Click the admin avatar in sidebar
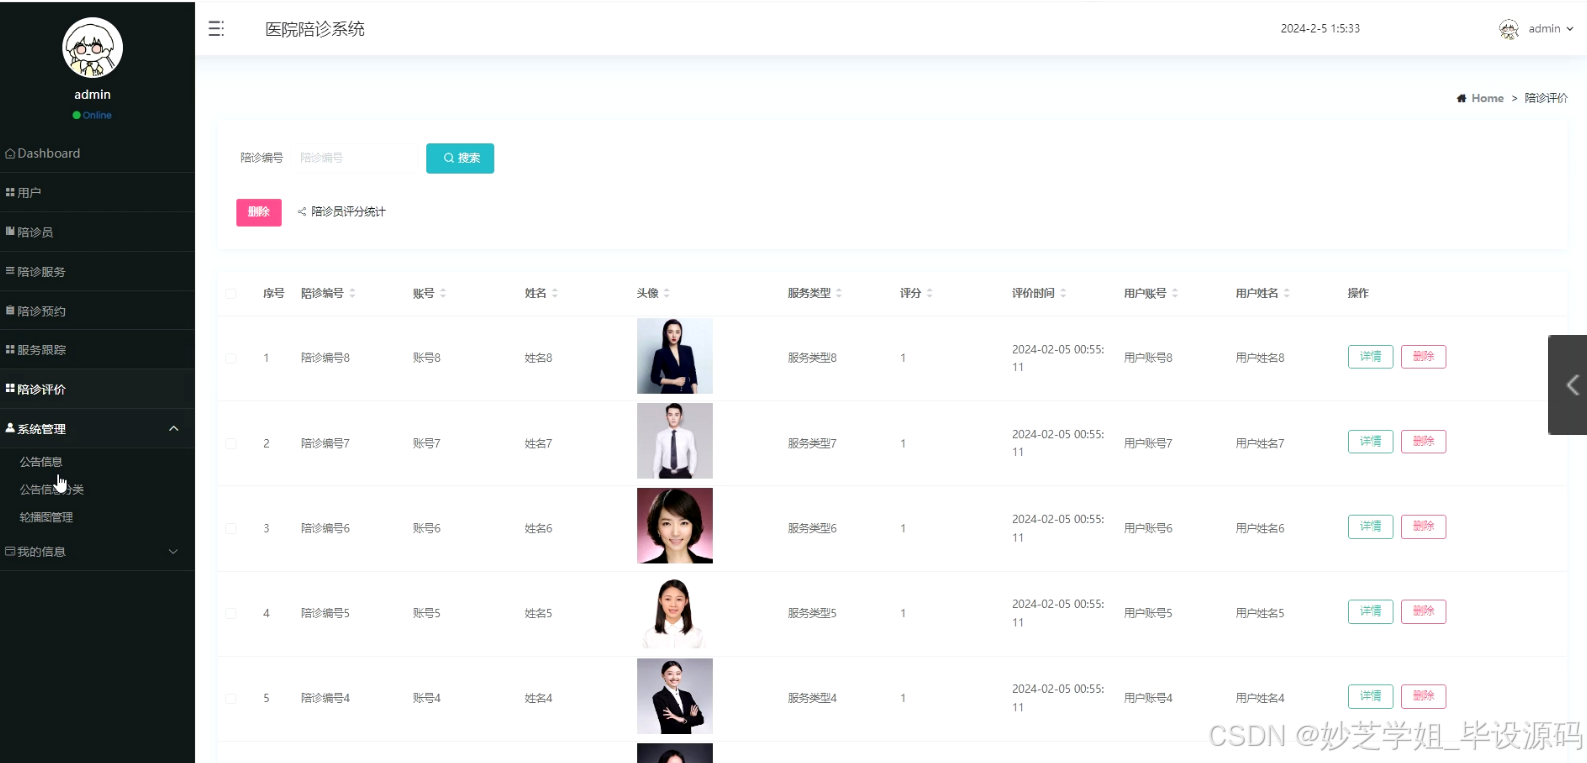 tap(93, 48)
